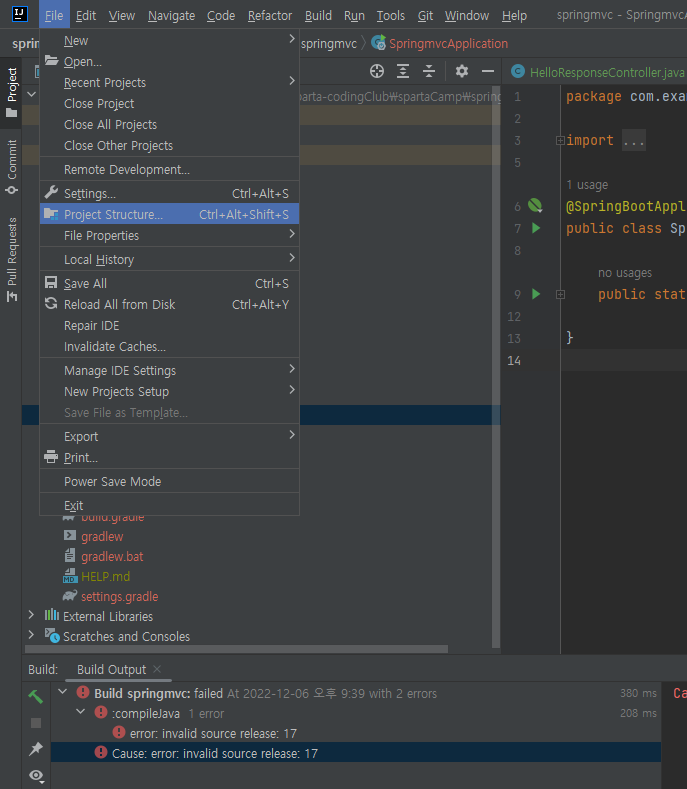Expand External Libraries node
Screen dimensions: 687x789
click(31, 615)
